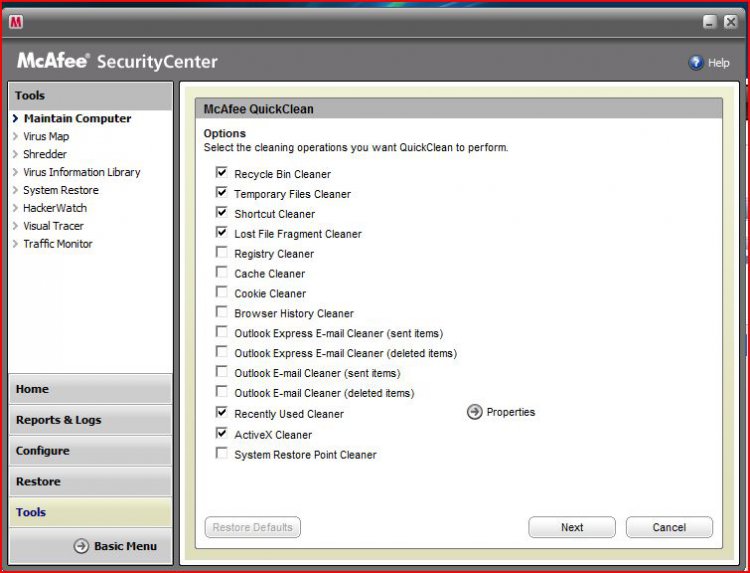The height and width of the screenshot is (573, 750).
Task: Uncheck Recycle Bin Cleaner
Action: click(221, 172)
